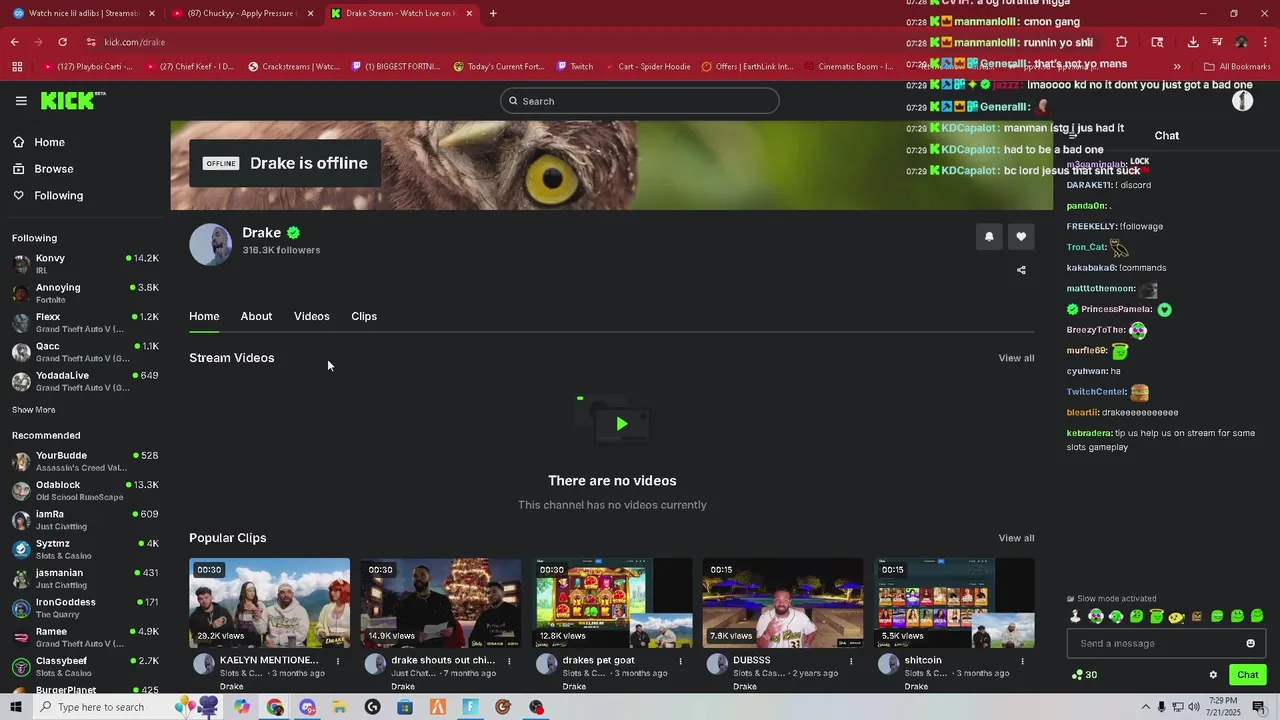Click the green Chat send button
The image size is (1280, 720).
(x=1247, y=675)
